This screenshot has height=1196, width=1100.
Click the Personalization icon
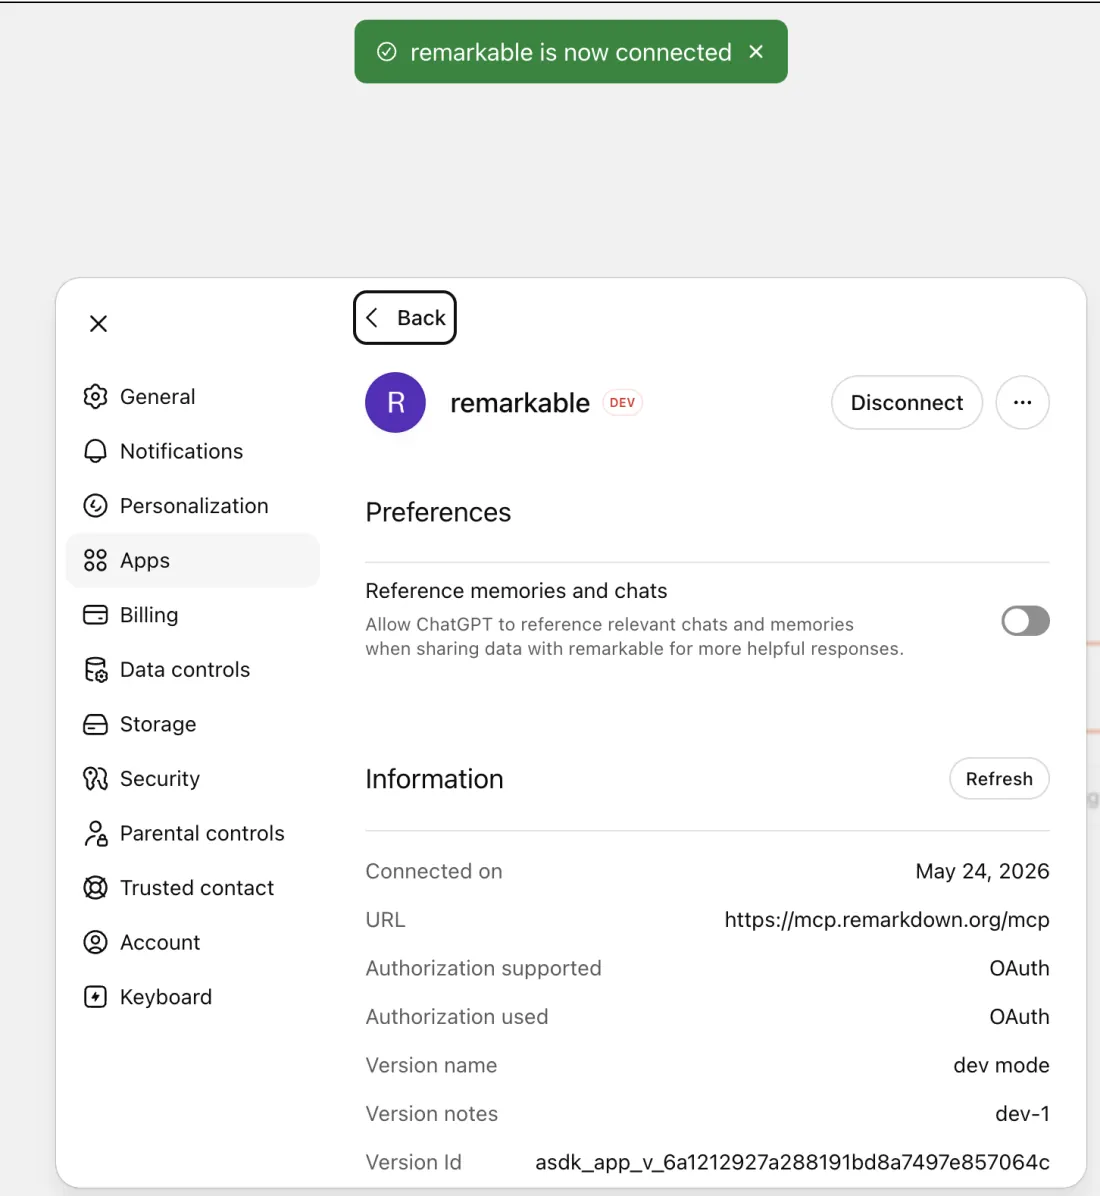(95, 506)
